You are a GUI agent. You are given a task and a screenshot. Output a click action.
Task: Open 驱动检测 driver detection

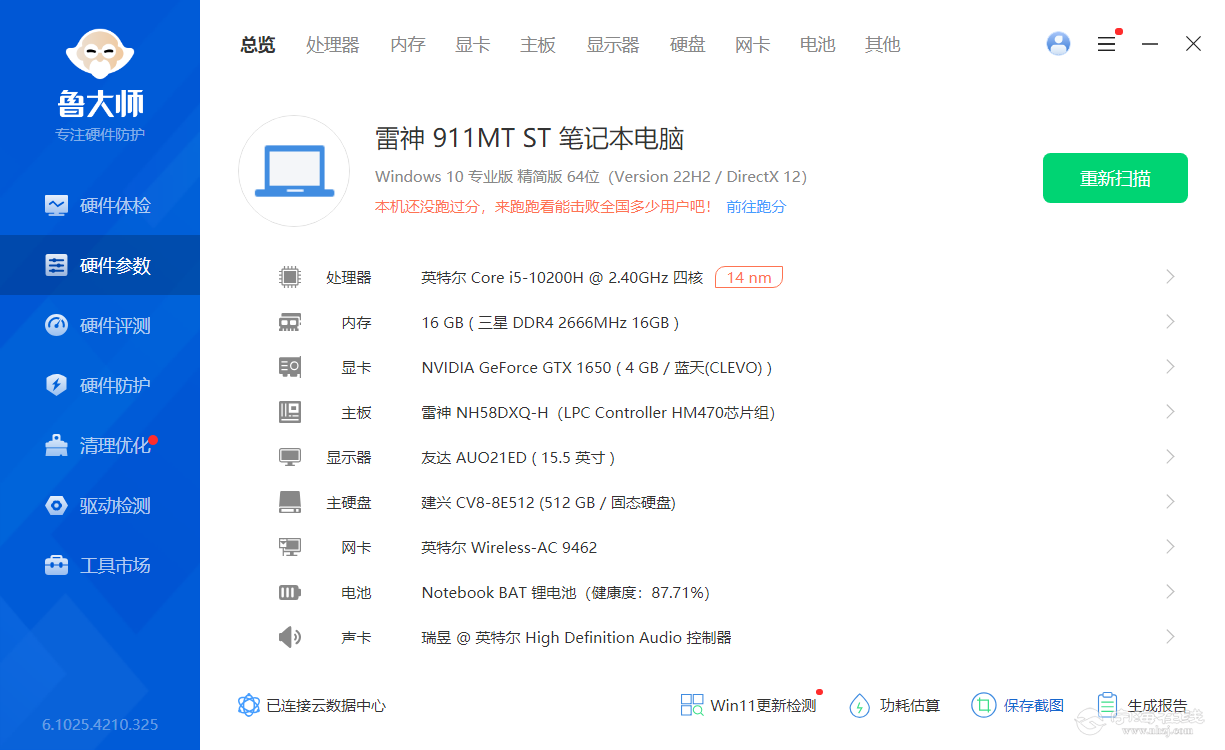coord(100,505)
